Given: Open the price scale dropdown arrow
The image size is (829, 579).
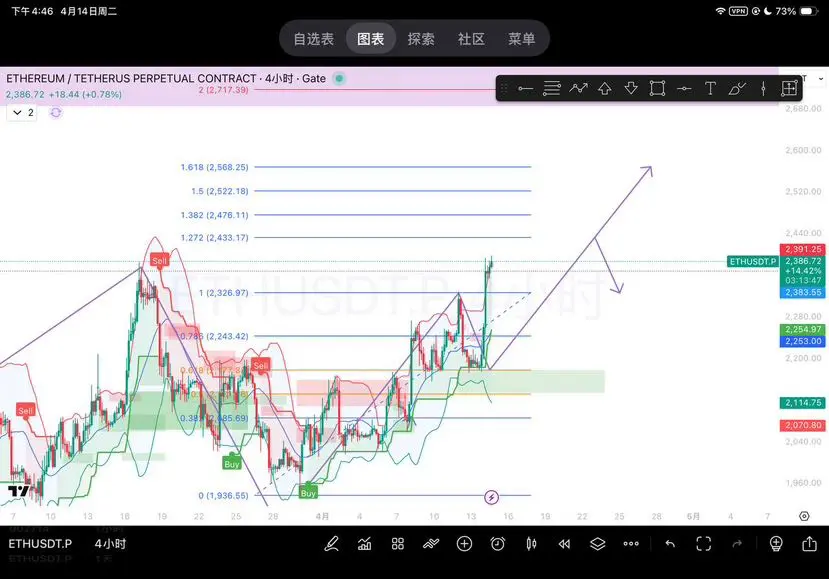Looking at the screenshot, I should pos(821,79).
